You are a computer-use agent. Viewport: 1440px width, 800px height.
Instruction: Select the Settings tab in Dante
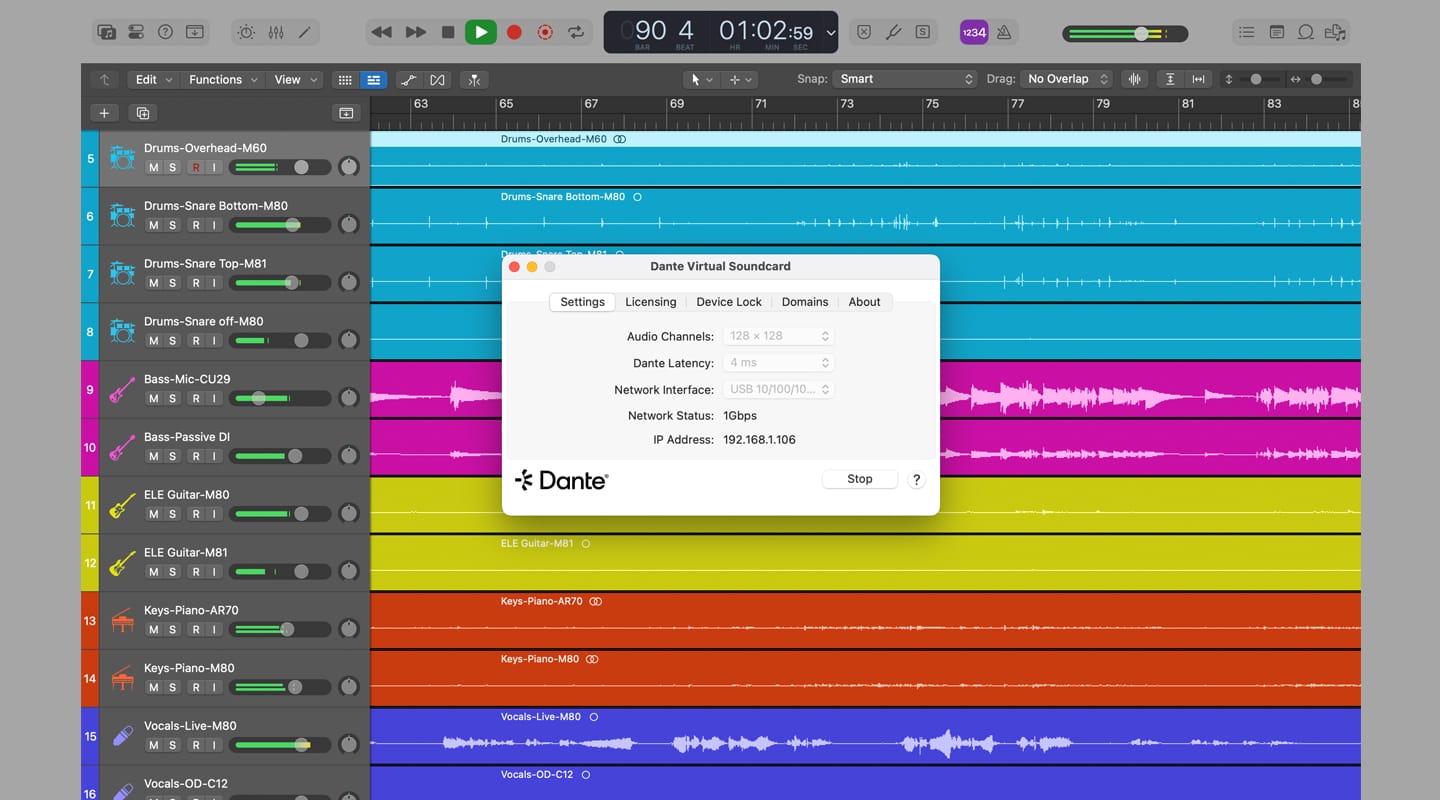click(x=582, y=302)
